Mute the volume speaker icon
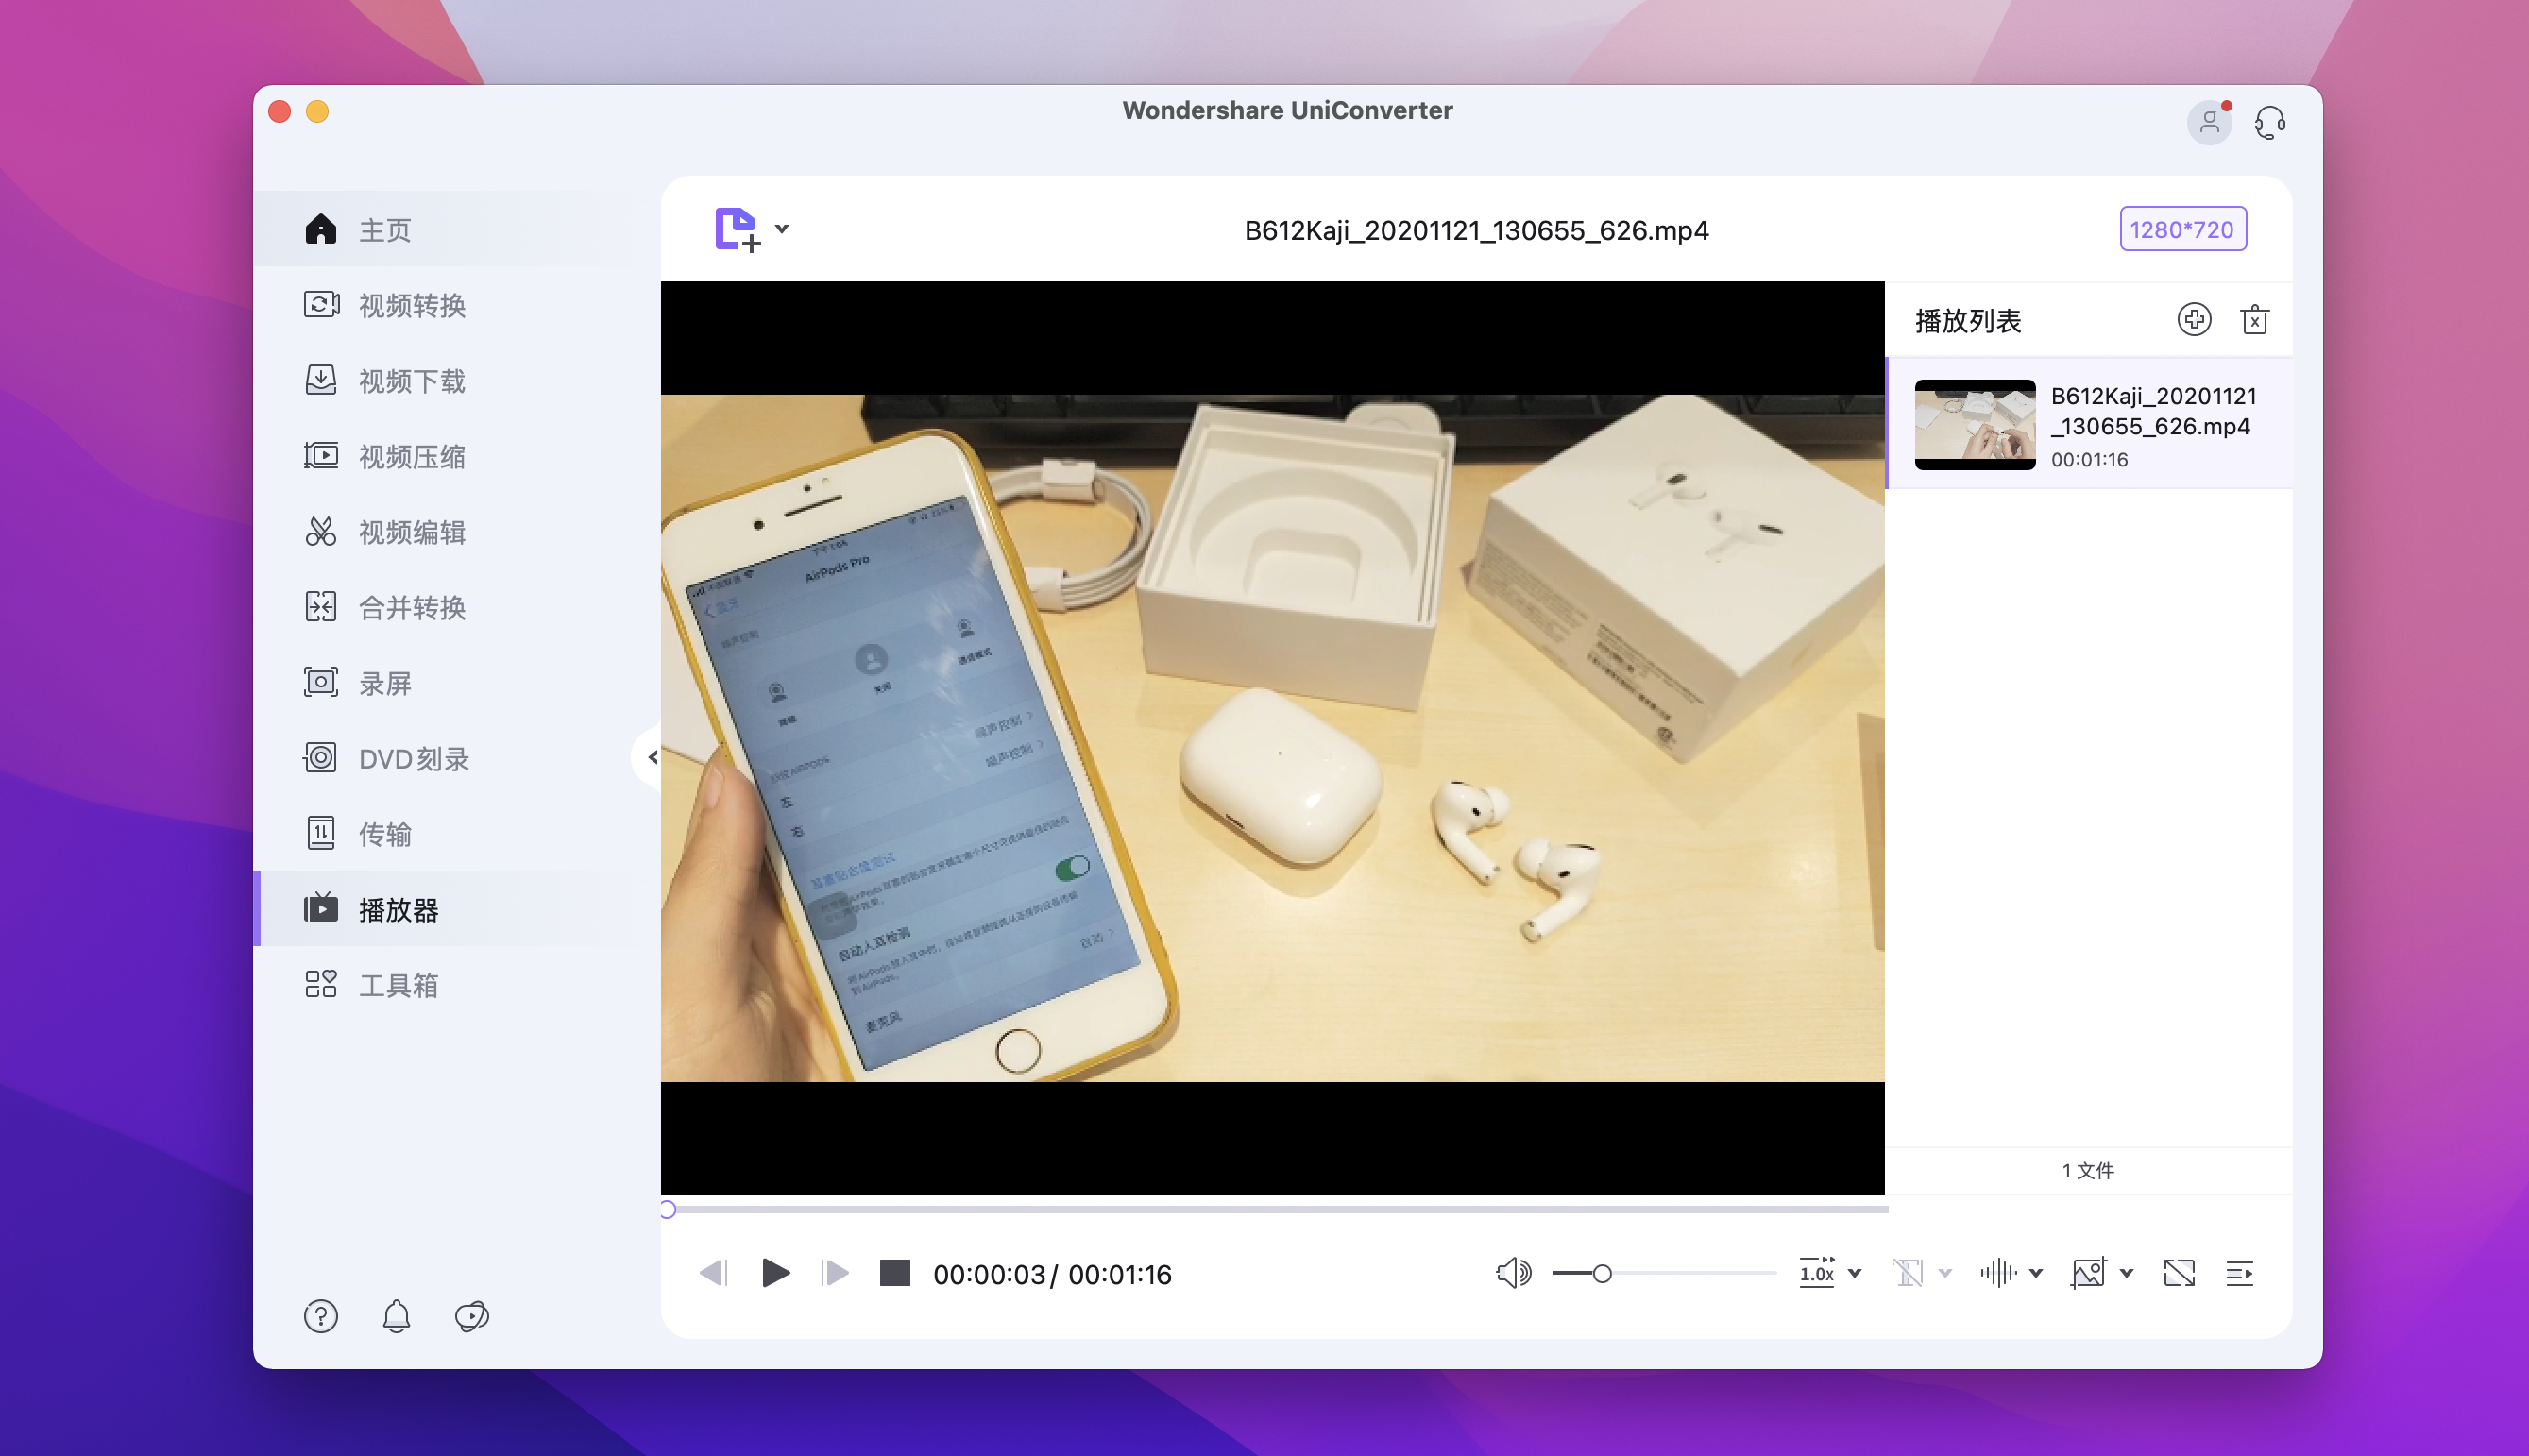 click(x=1513, y=1273)
